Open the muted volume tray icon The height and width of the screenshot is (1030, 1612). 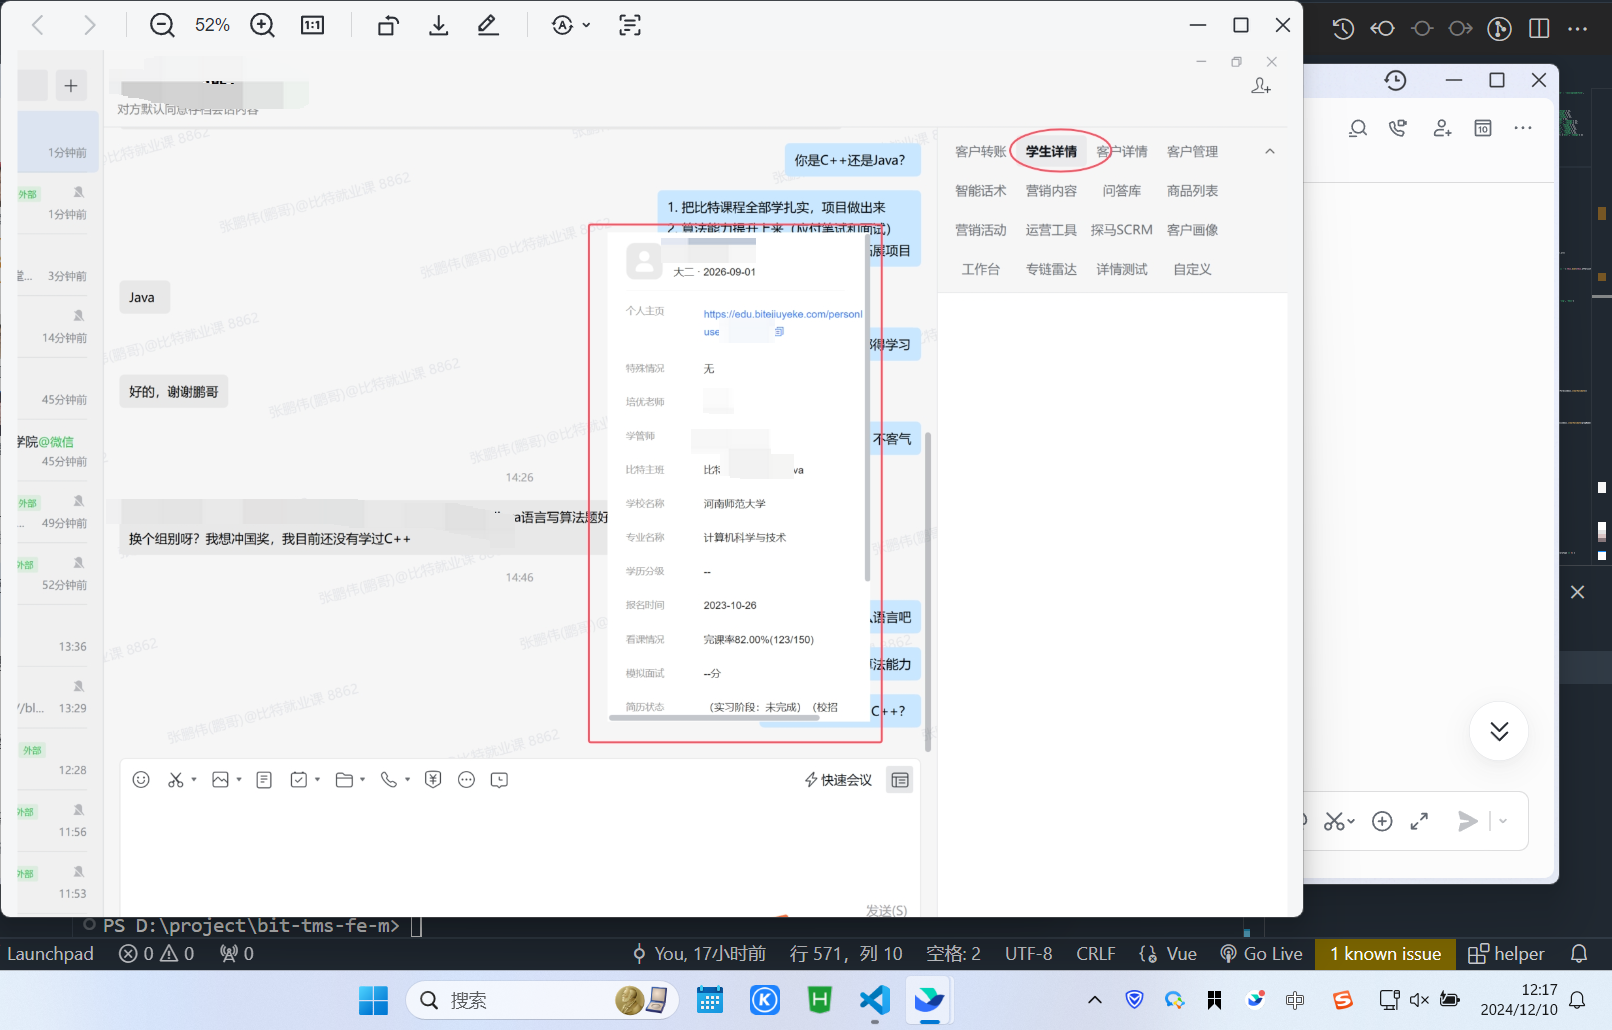[x=1419, y=999]
